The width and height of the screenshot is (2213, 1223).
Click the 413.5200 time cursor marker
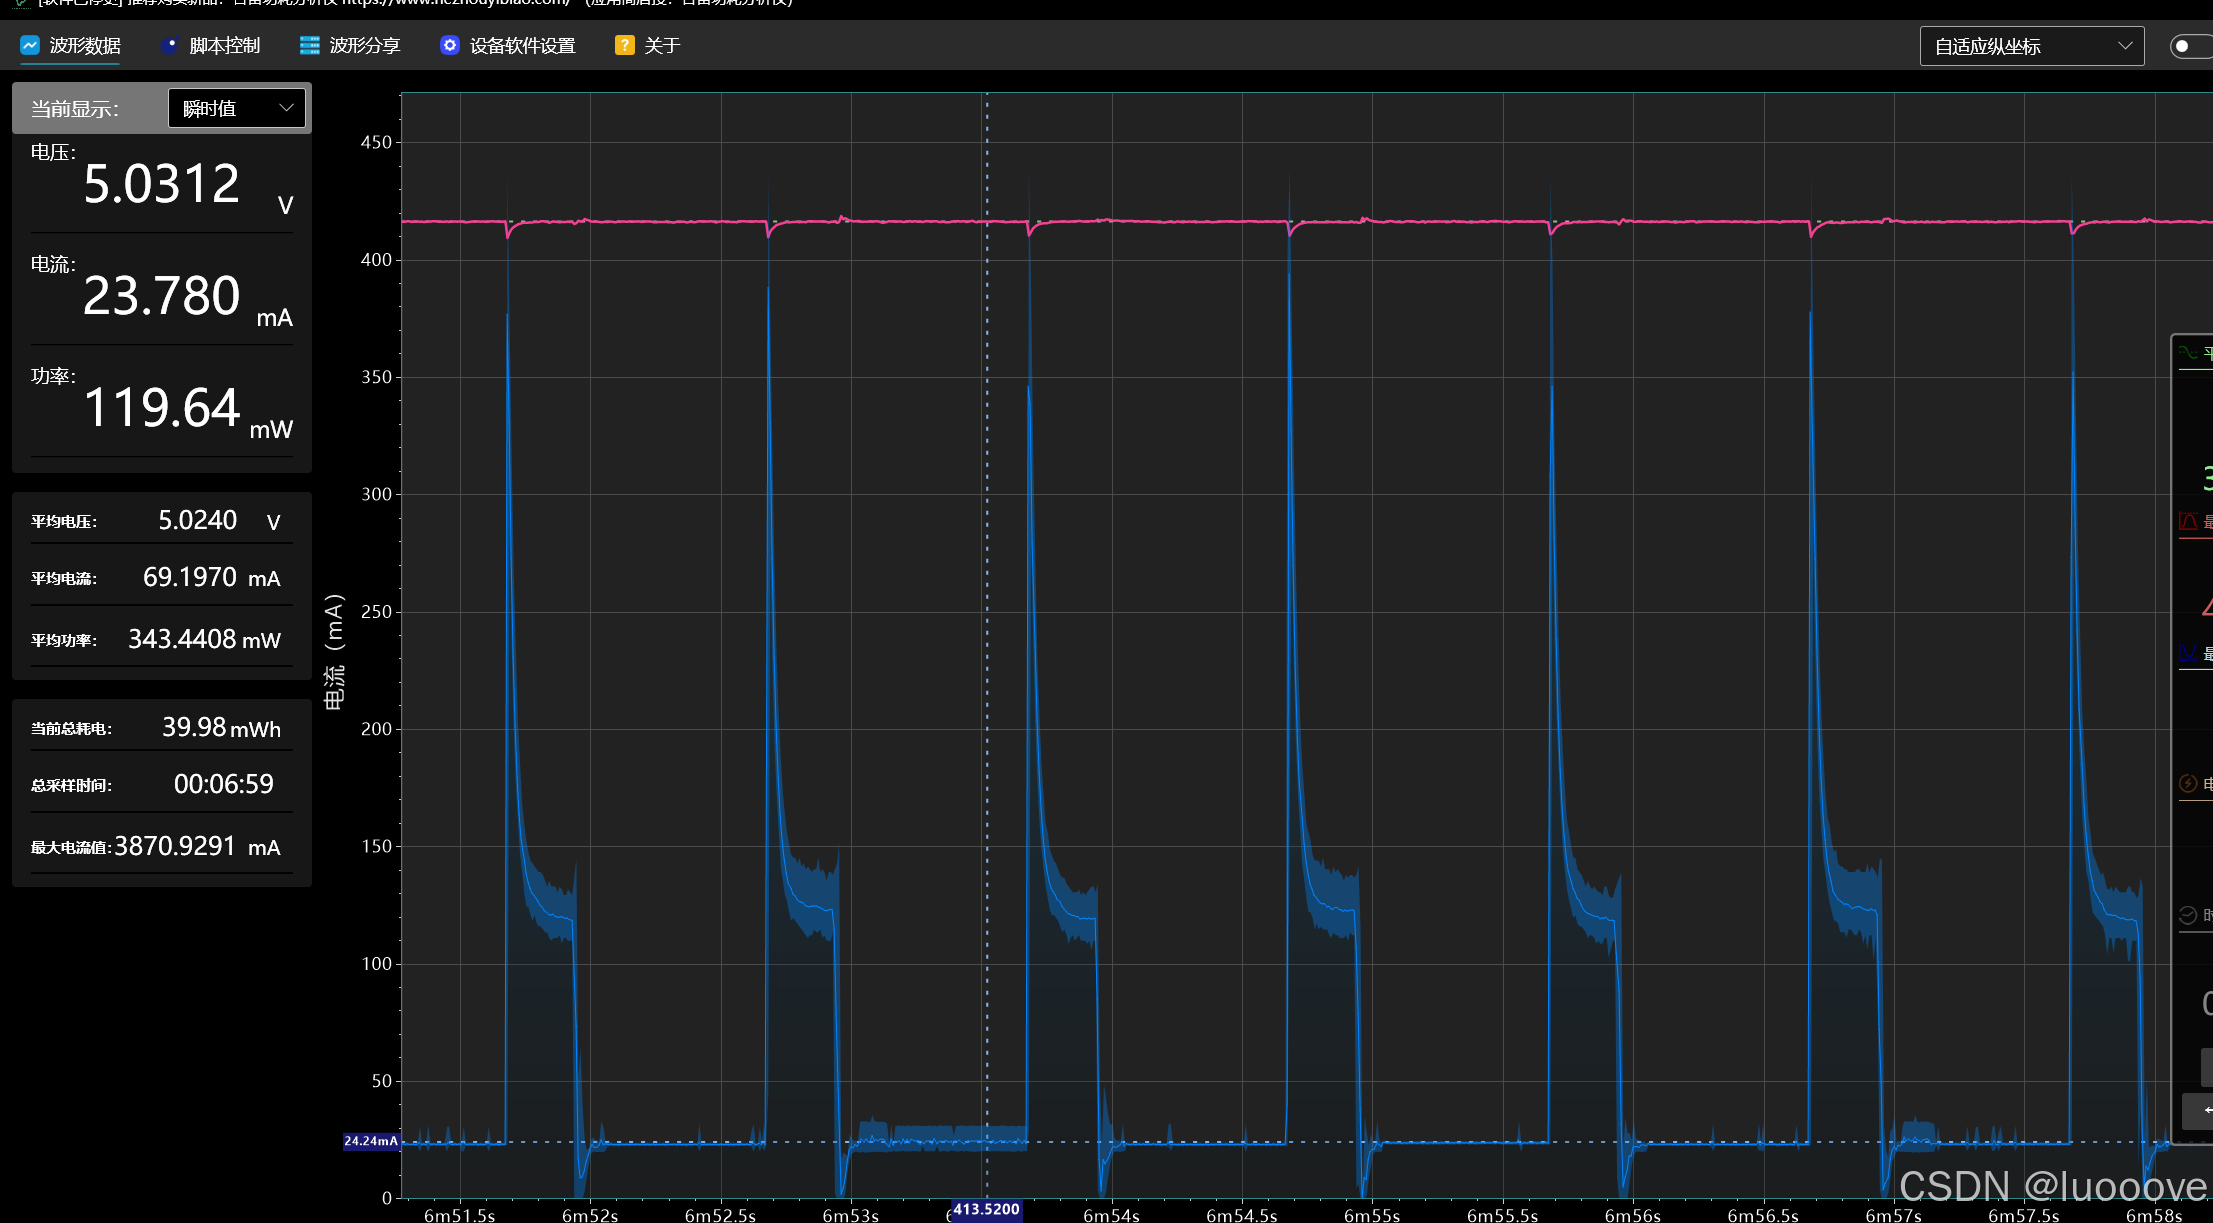point(986,1210)
